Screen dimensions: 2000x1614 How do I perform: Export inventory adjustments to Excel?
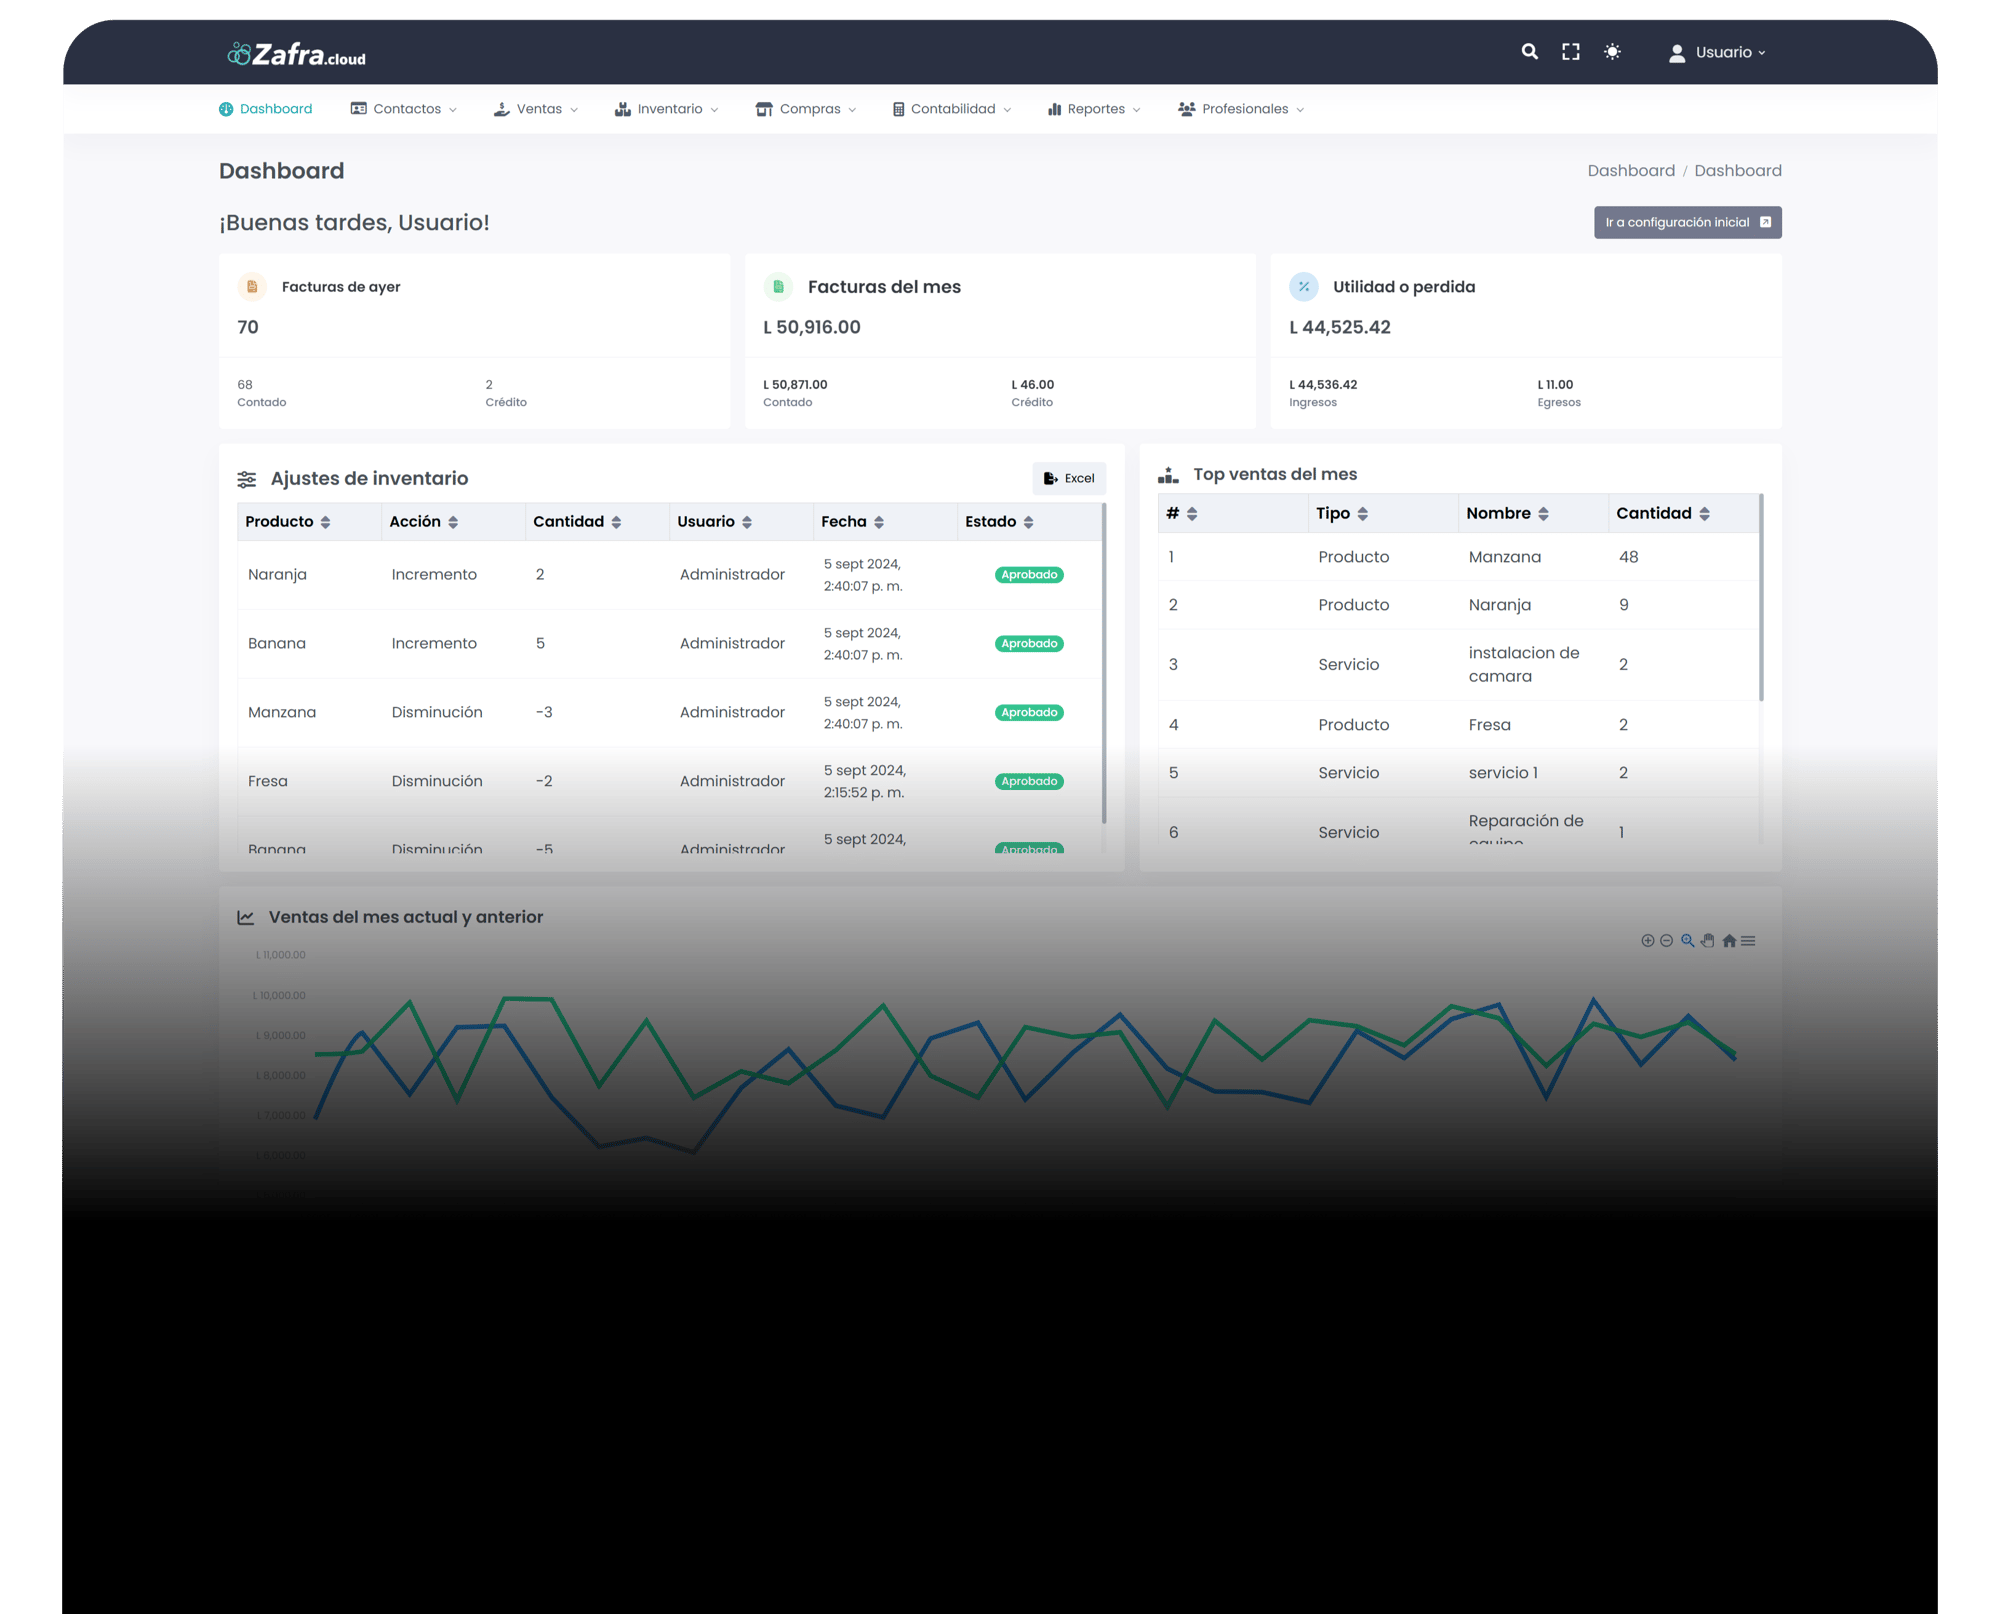click(x=1068, y=478)
